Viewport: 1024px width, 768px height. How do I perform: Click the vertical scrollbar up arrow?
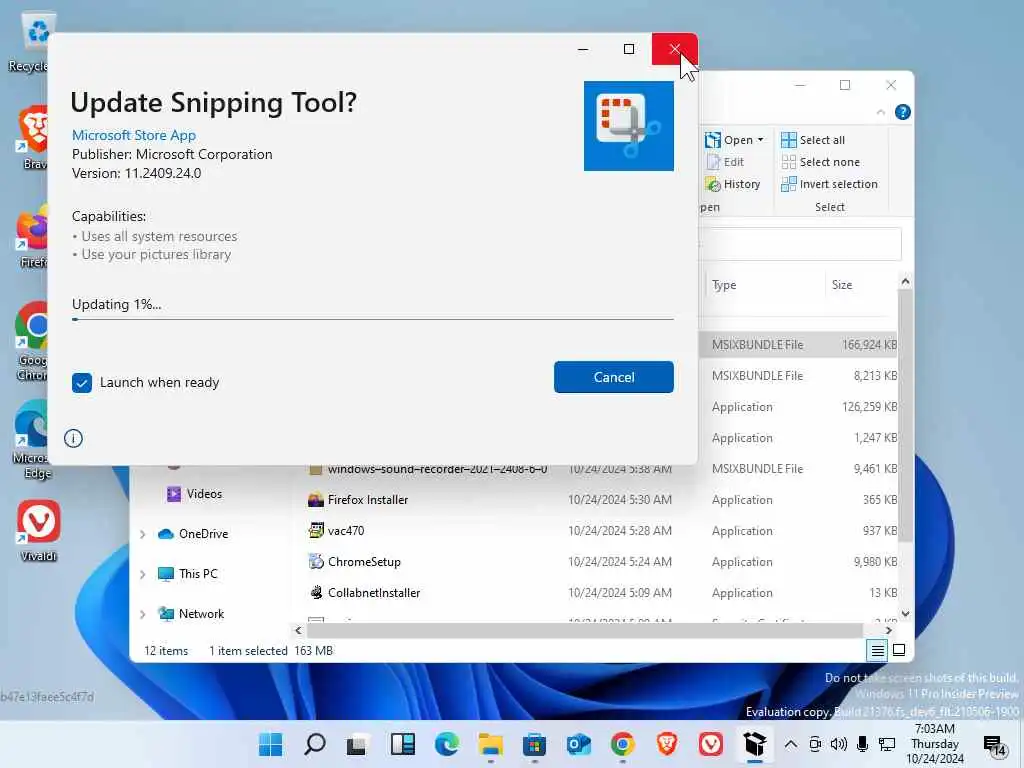[905, 281]
